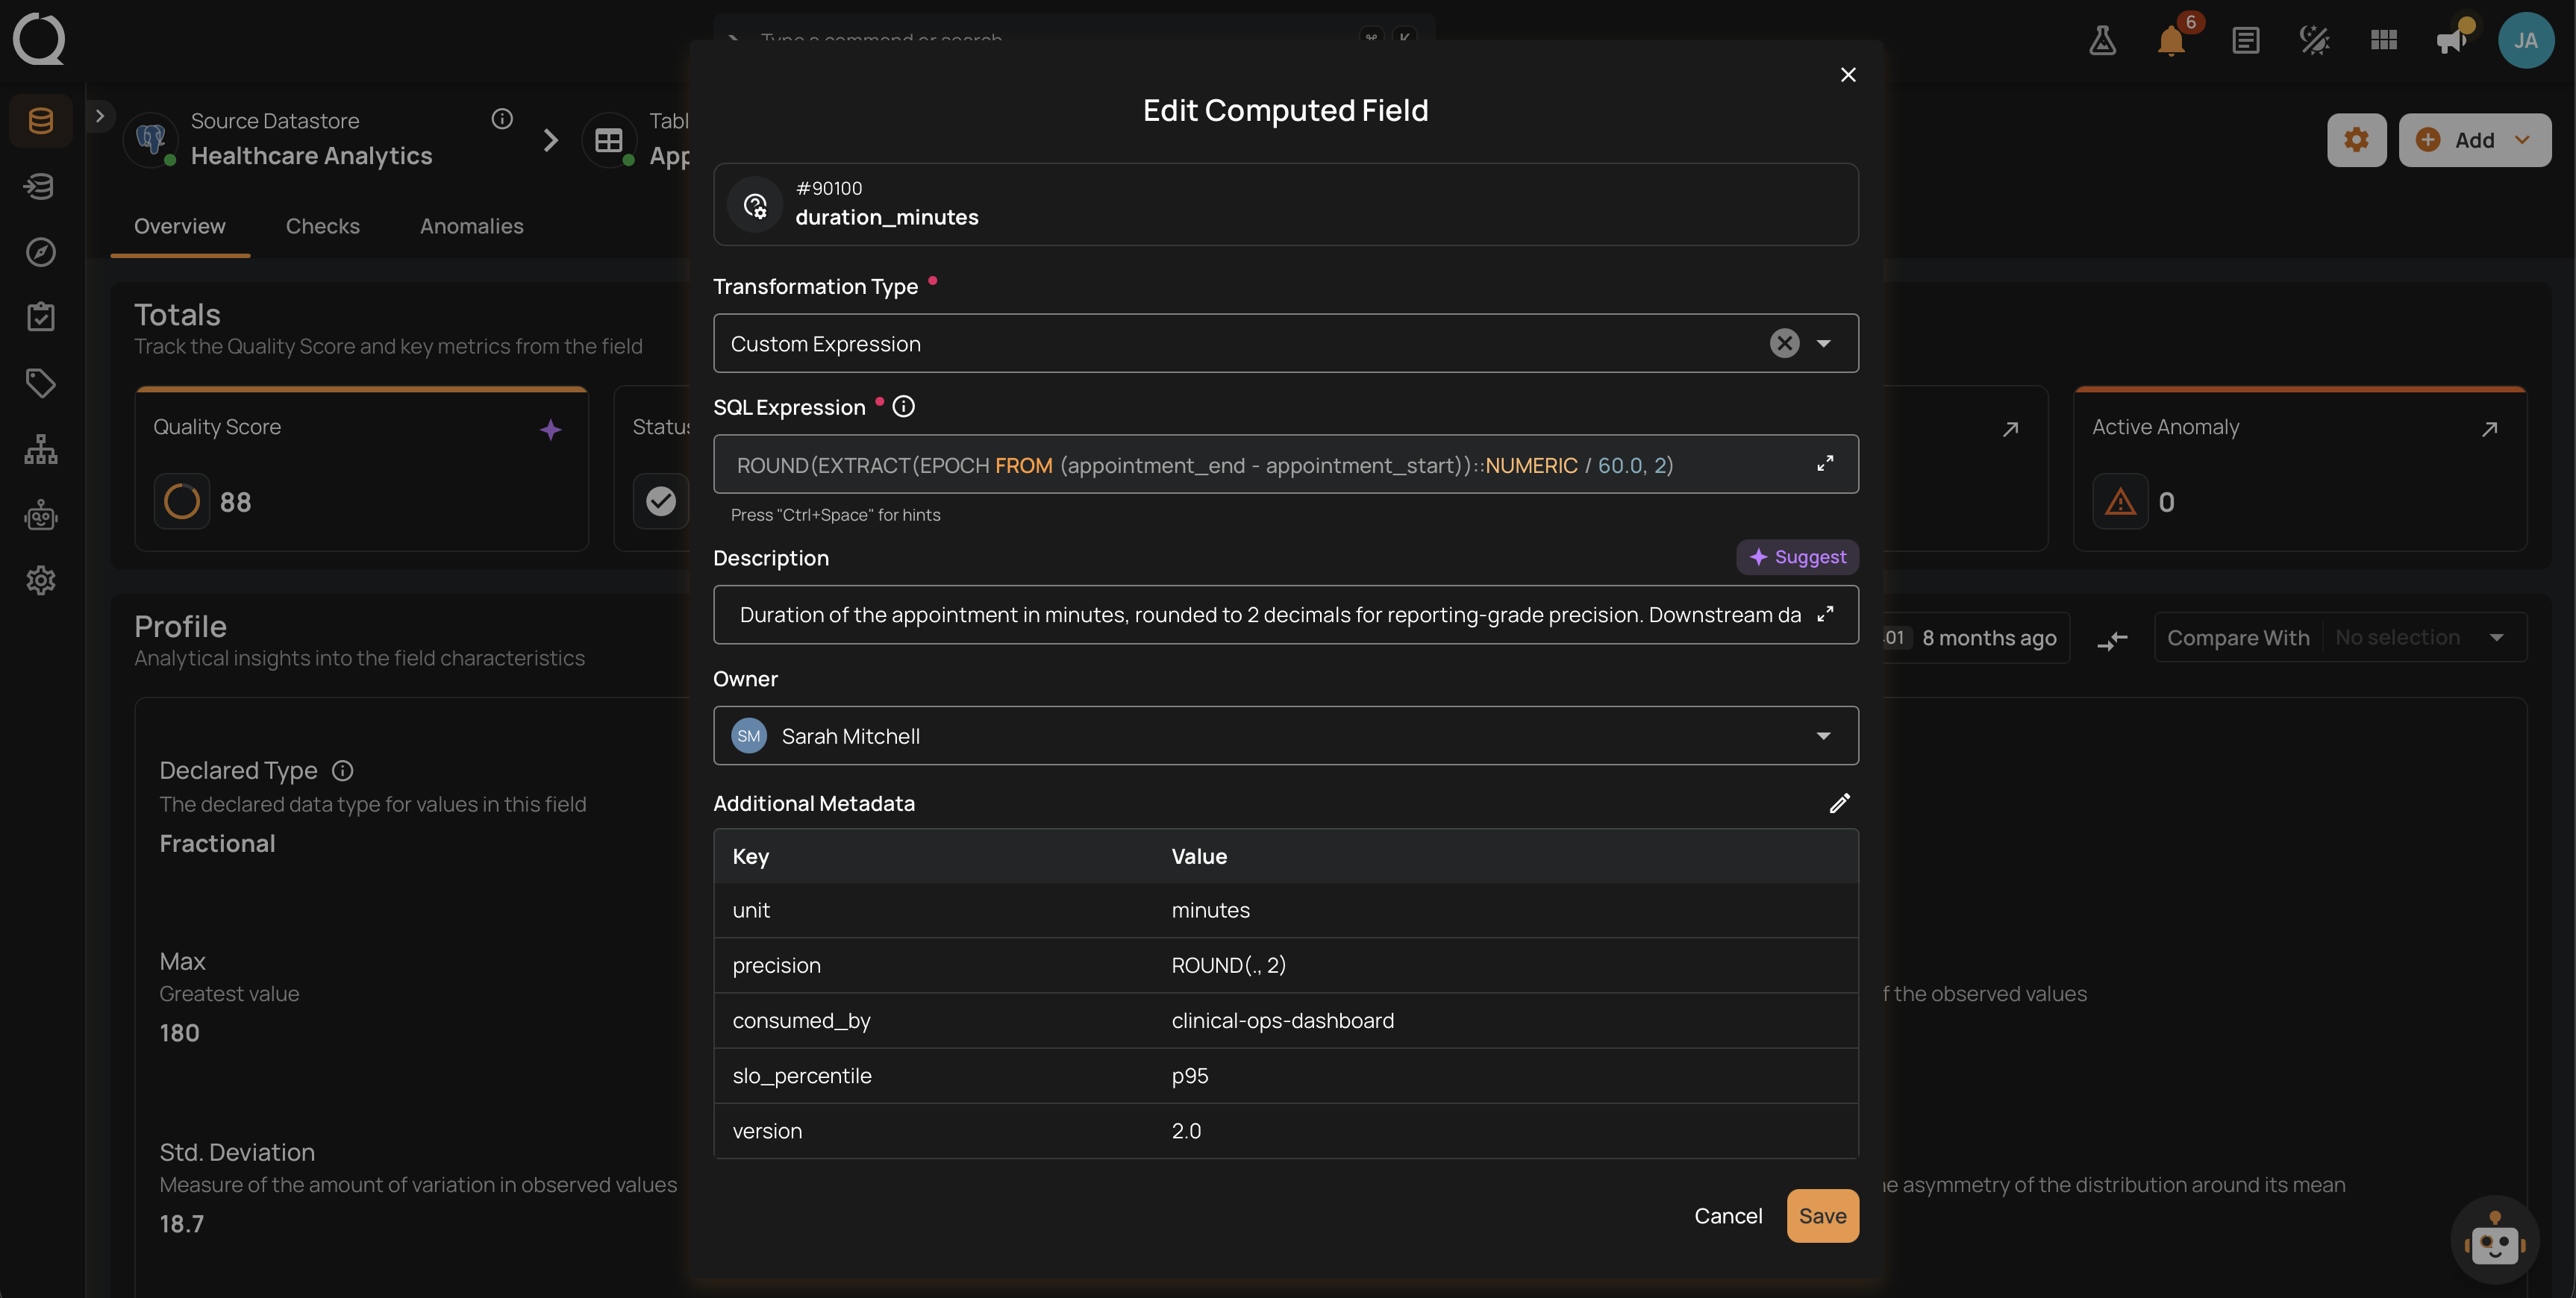Click the 'clinical-ops-dashboard' metadata value
This screenshot has height=1298, width=2576.
tap(1282, 1020)
